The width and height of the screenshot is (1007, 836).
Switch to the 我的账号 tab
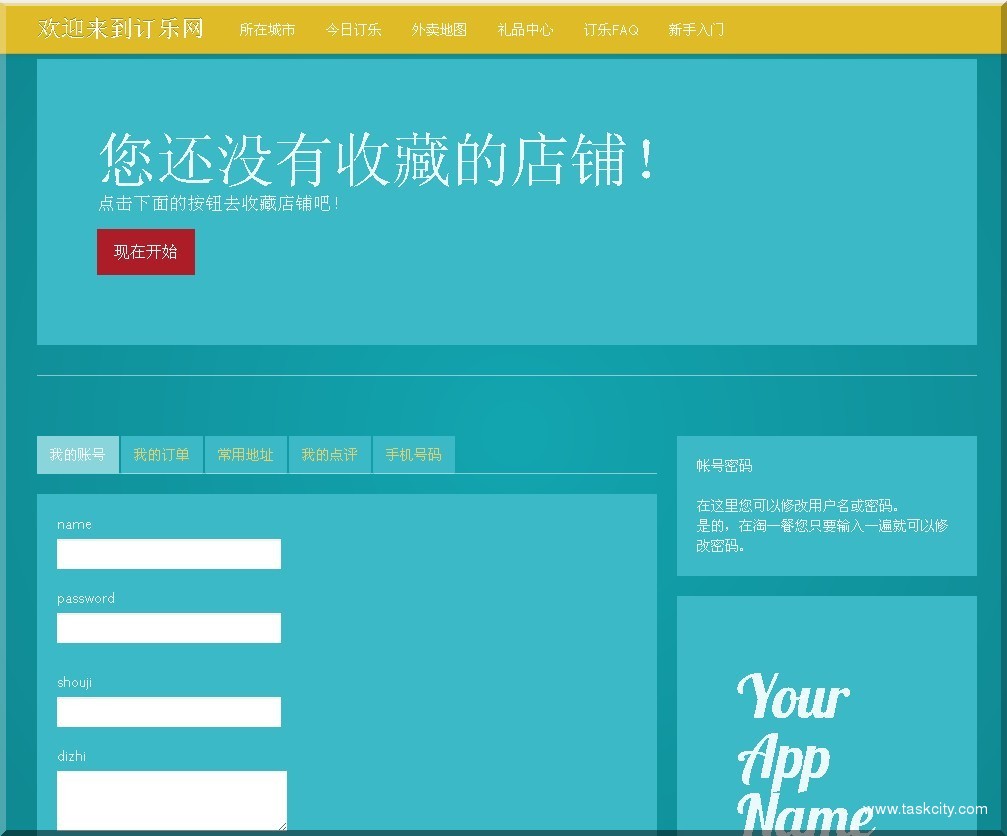tap(78, 455)
